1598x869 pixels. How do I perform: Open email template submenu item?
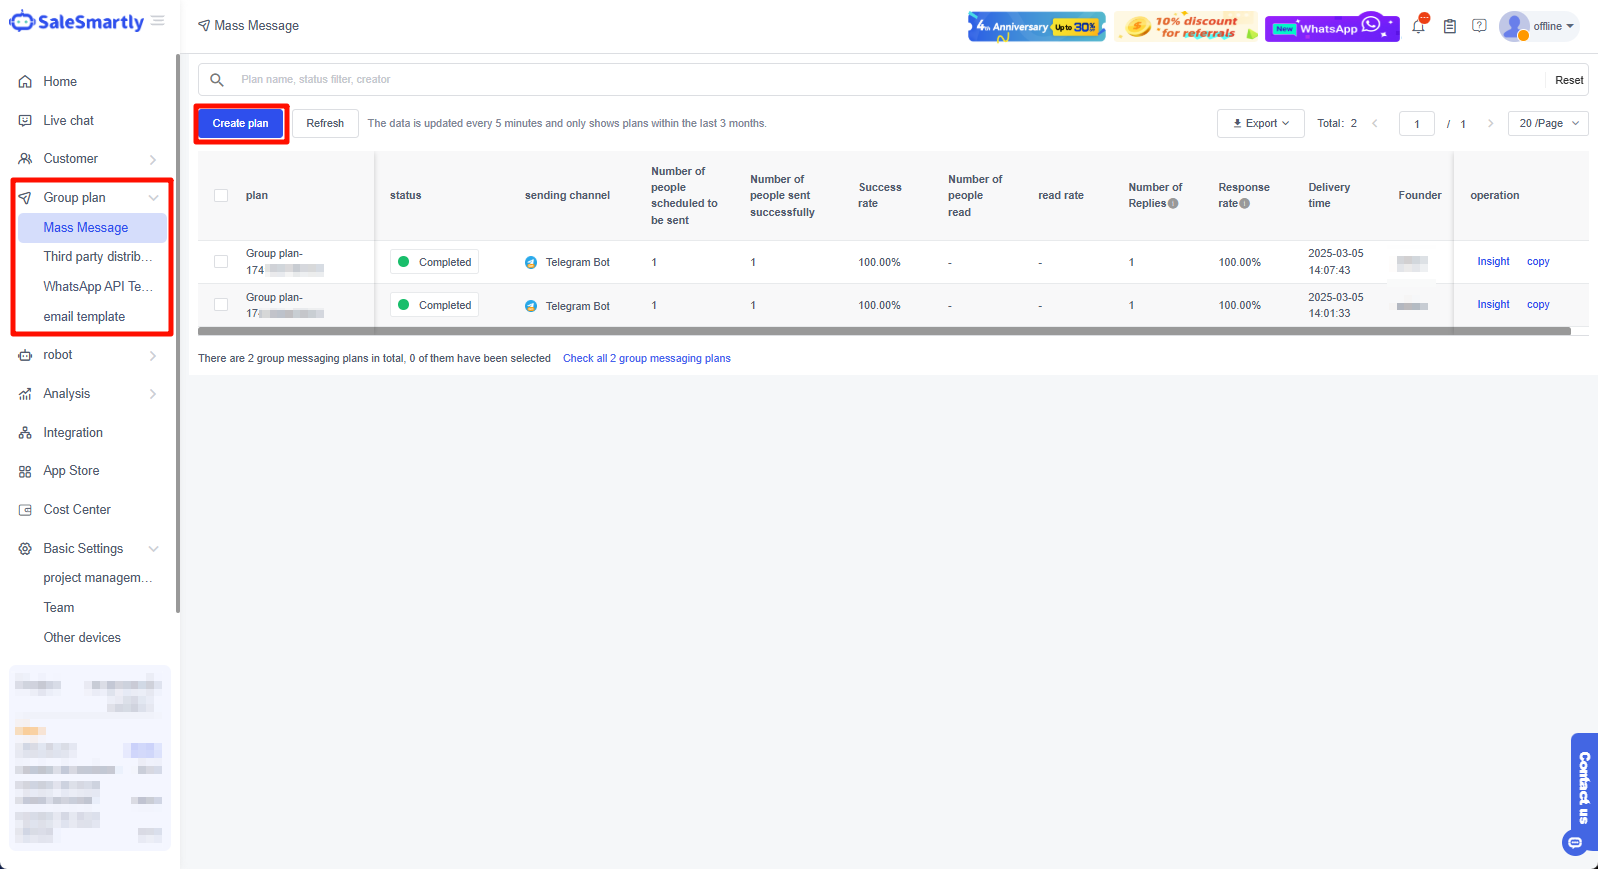(84, 317)
